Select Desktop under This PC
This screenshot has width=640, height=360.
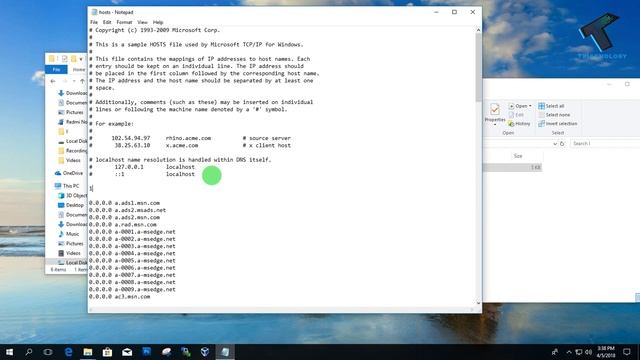(x=71, y=205)
